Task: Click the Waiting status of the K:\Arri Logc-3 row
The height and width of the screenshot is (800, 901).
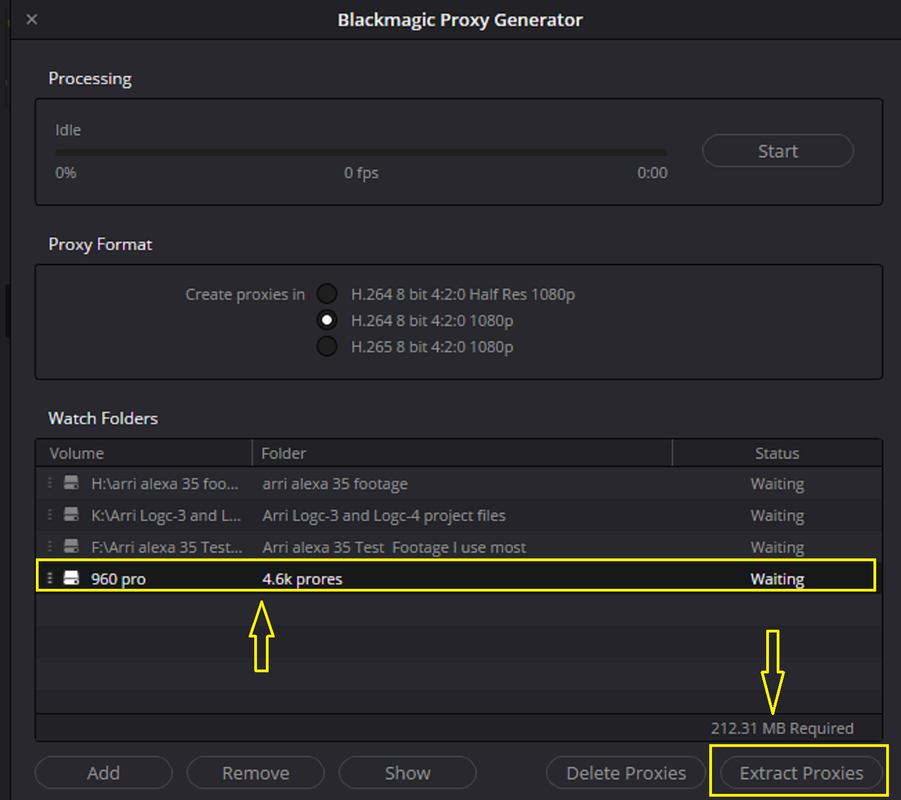Action: click(x=777, y=515)
